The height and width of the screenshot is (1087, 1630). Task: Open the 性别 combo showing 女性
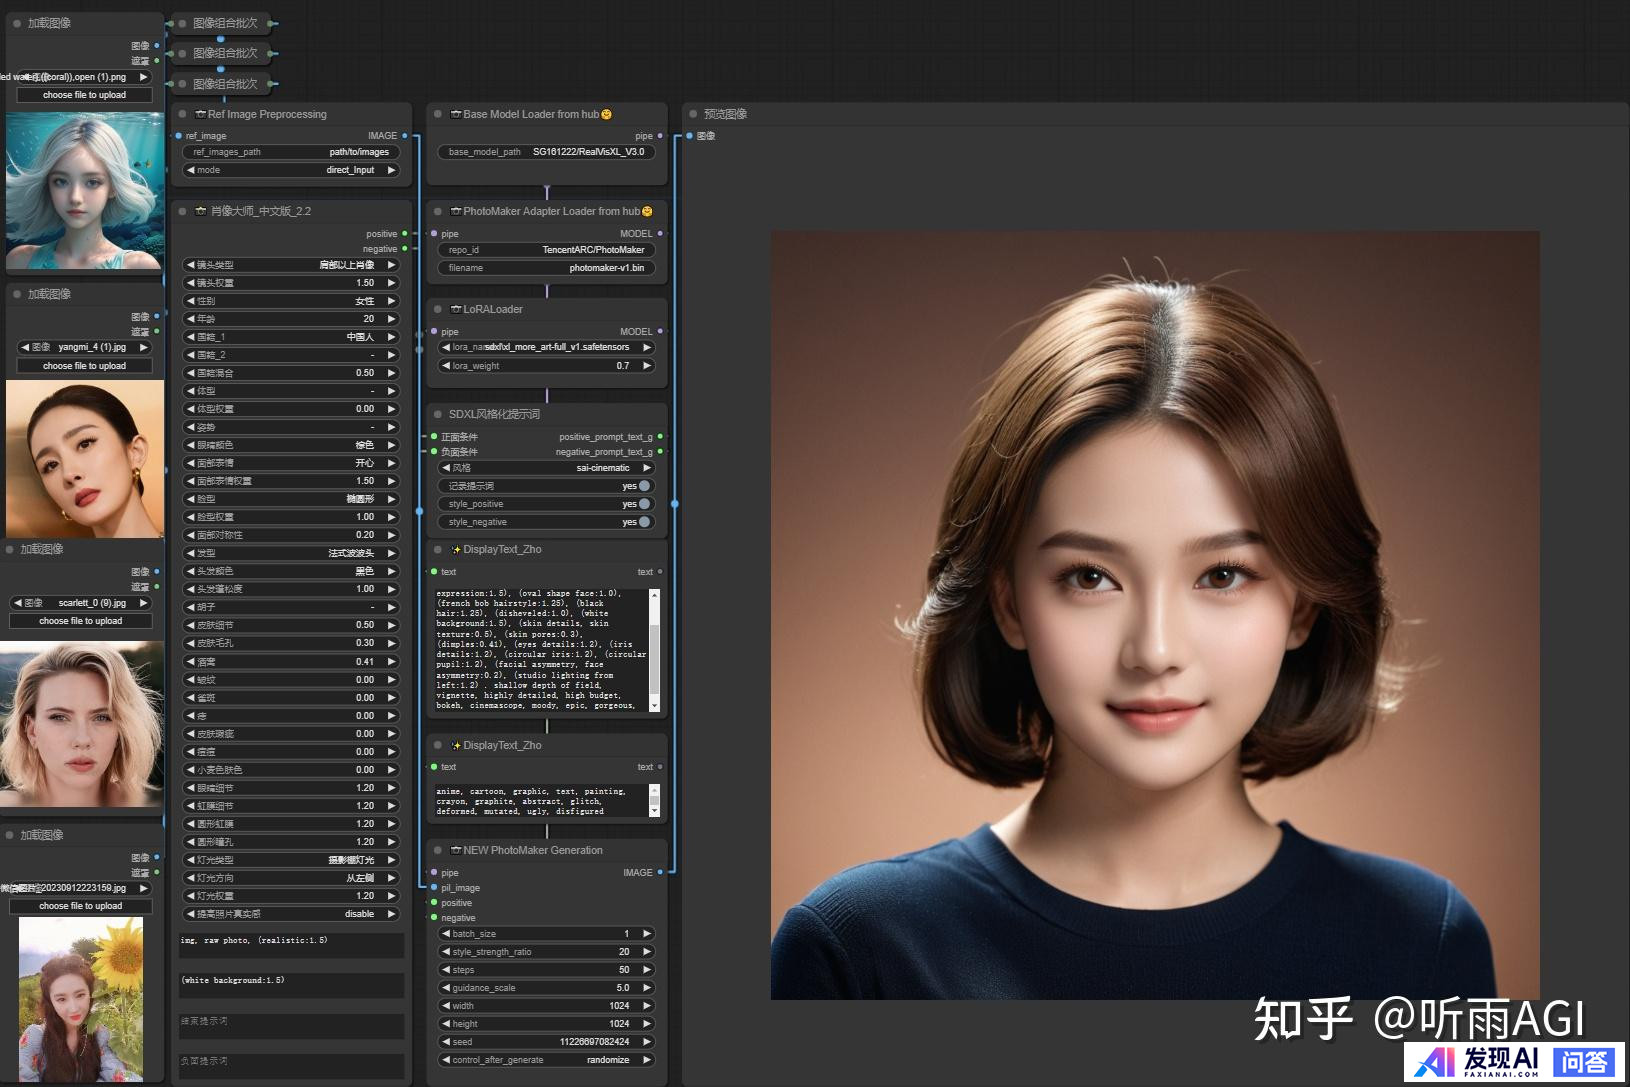coord(291,301)
